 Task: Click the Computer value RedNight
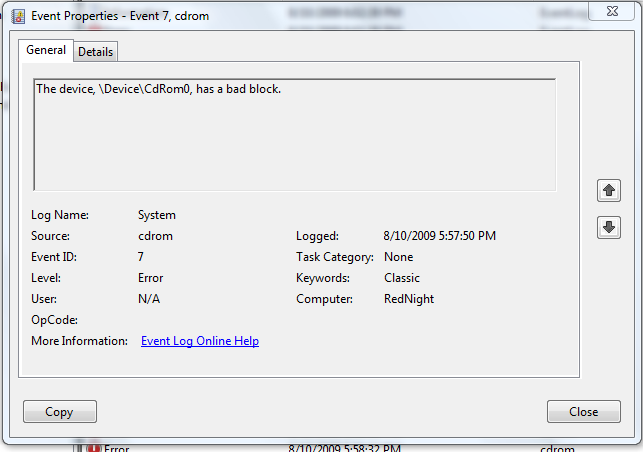(x=409, y=299)
